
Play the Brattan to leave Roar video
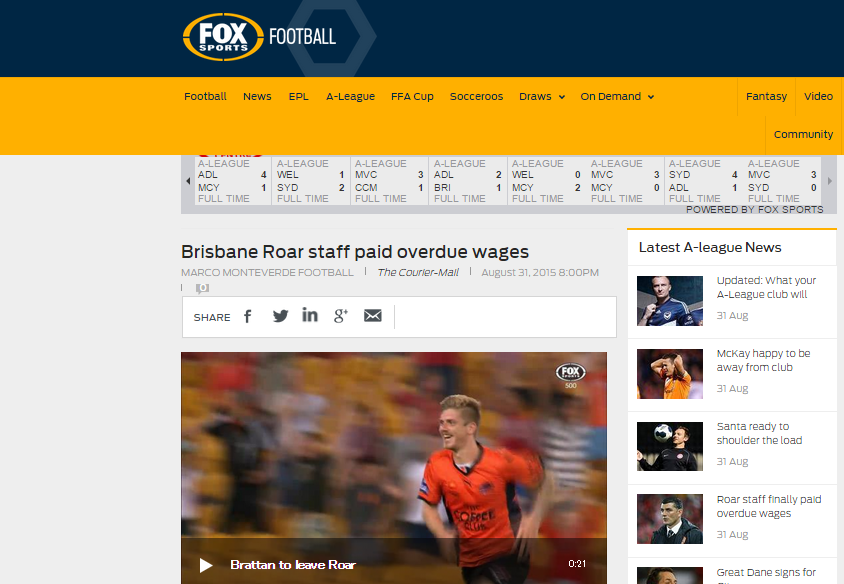click(206, 565)
